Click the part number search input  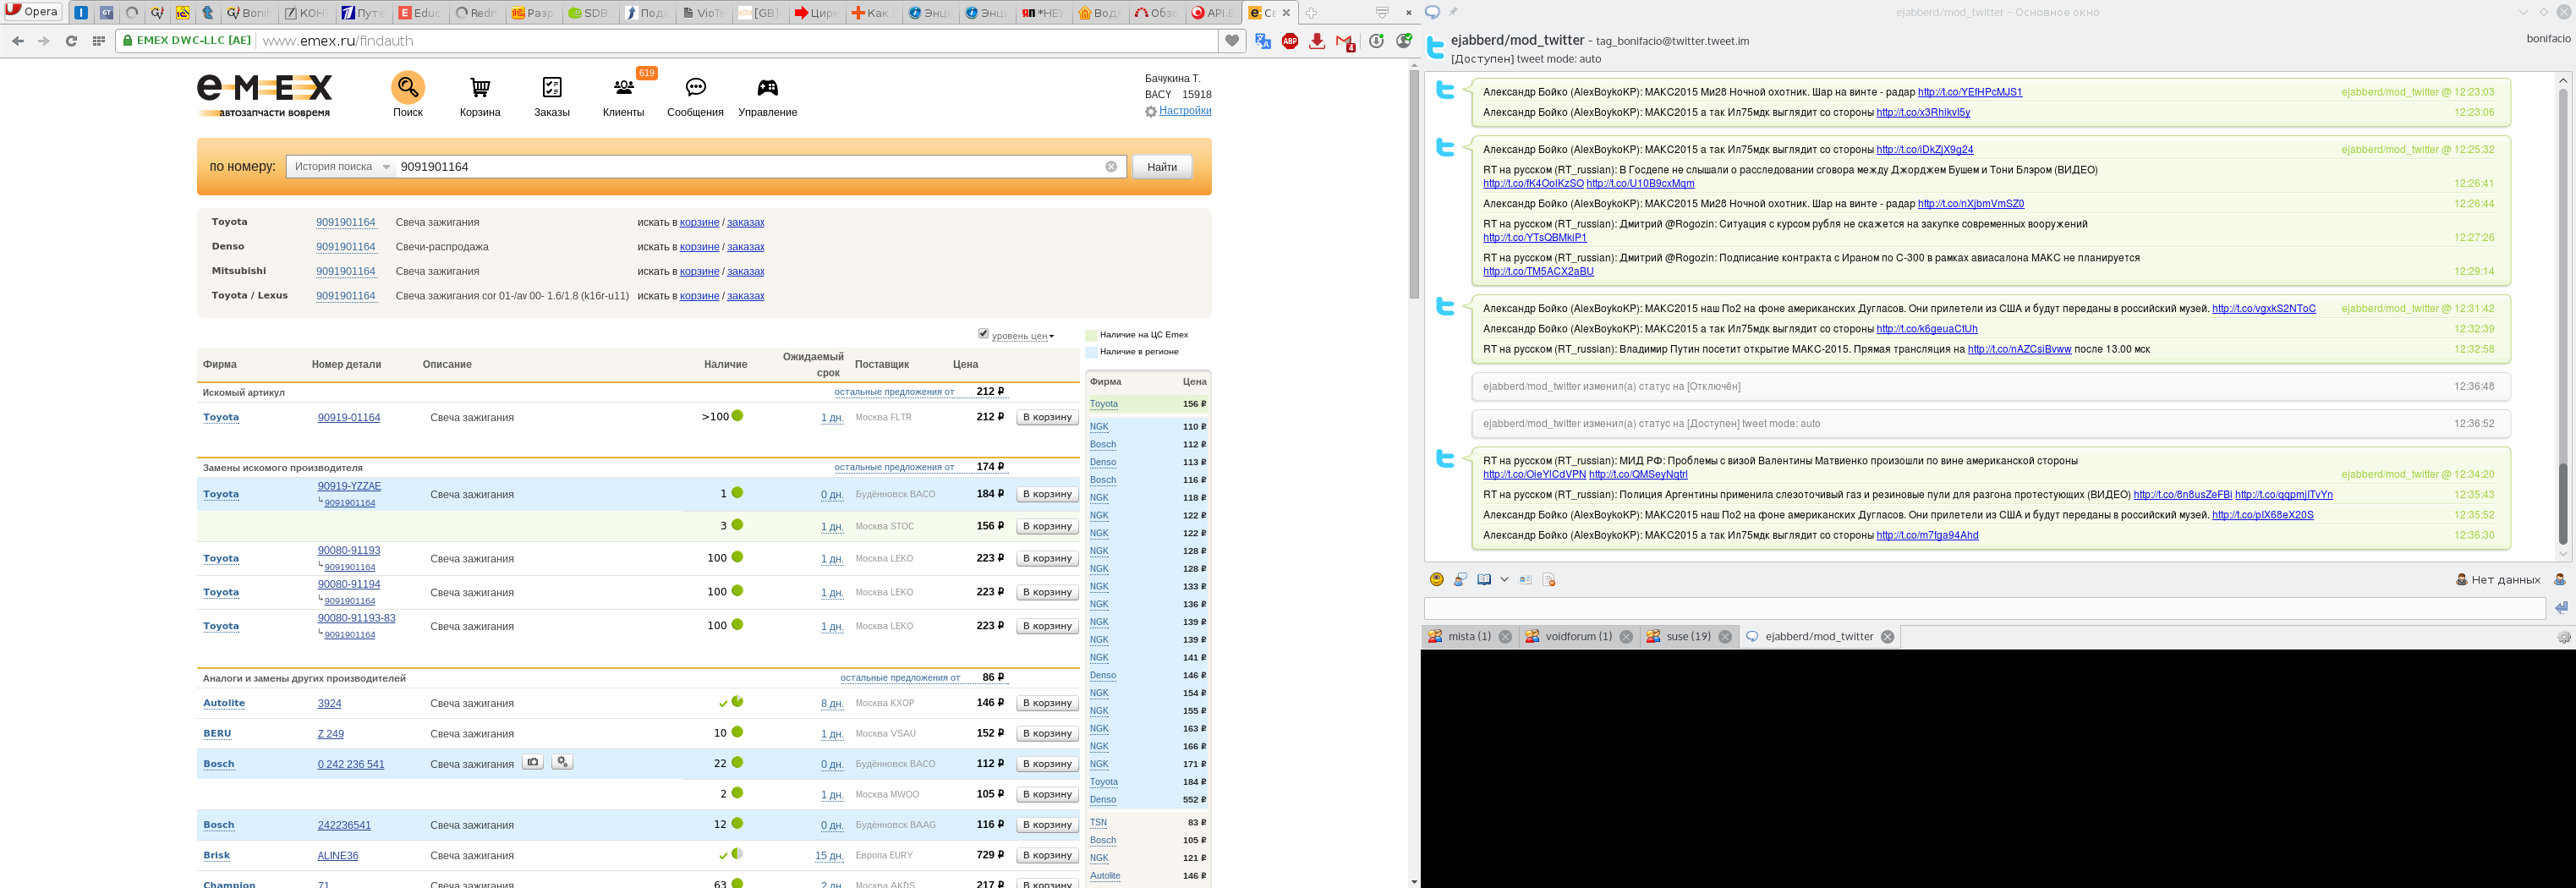pos(748,167)
